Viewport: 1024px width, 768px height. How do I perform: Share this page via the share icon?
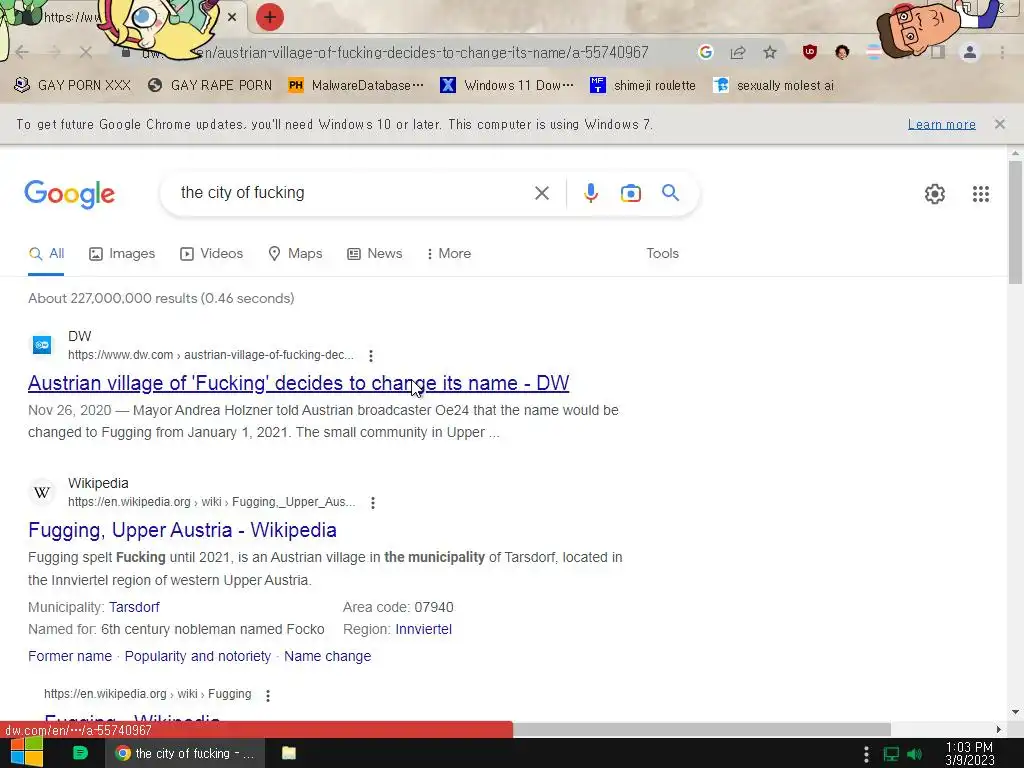738,52
